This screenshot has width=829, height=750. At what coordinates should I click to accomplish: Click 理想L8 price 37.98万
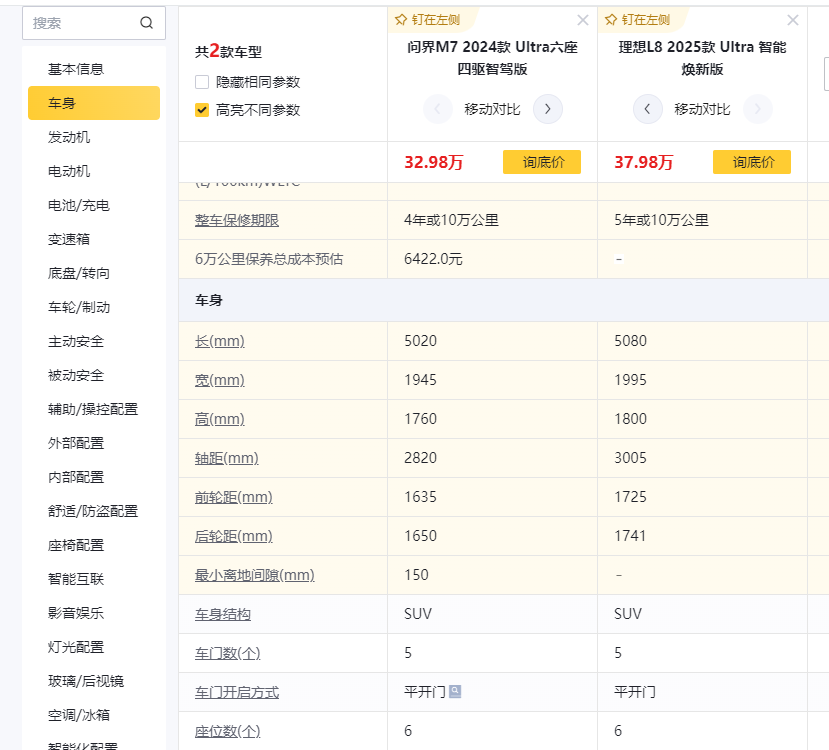coord(643,162)
